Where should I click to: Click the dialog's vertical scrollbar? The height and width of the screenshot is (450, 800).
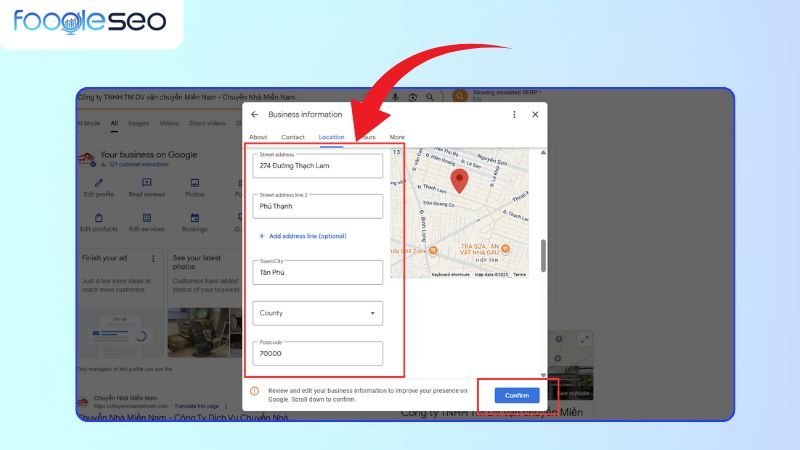[x=543, y=255]
